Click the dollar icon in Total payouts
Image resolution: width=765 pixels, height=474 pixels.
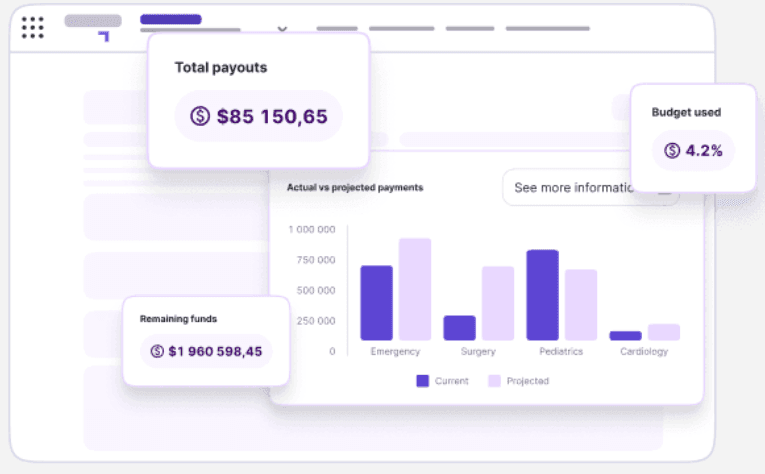click(200, 117)
